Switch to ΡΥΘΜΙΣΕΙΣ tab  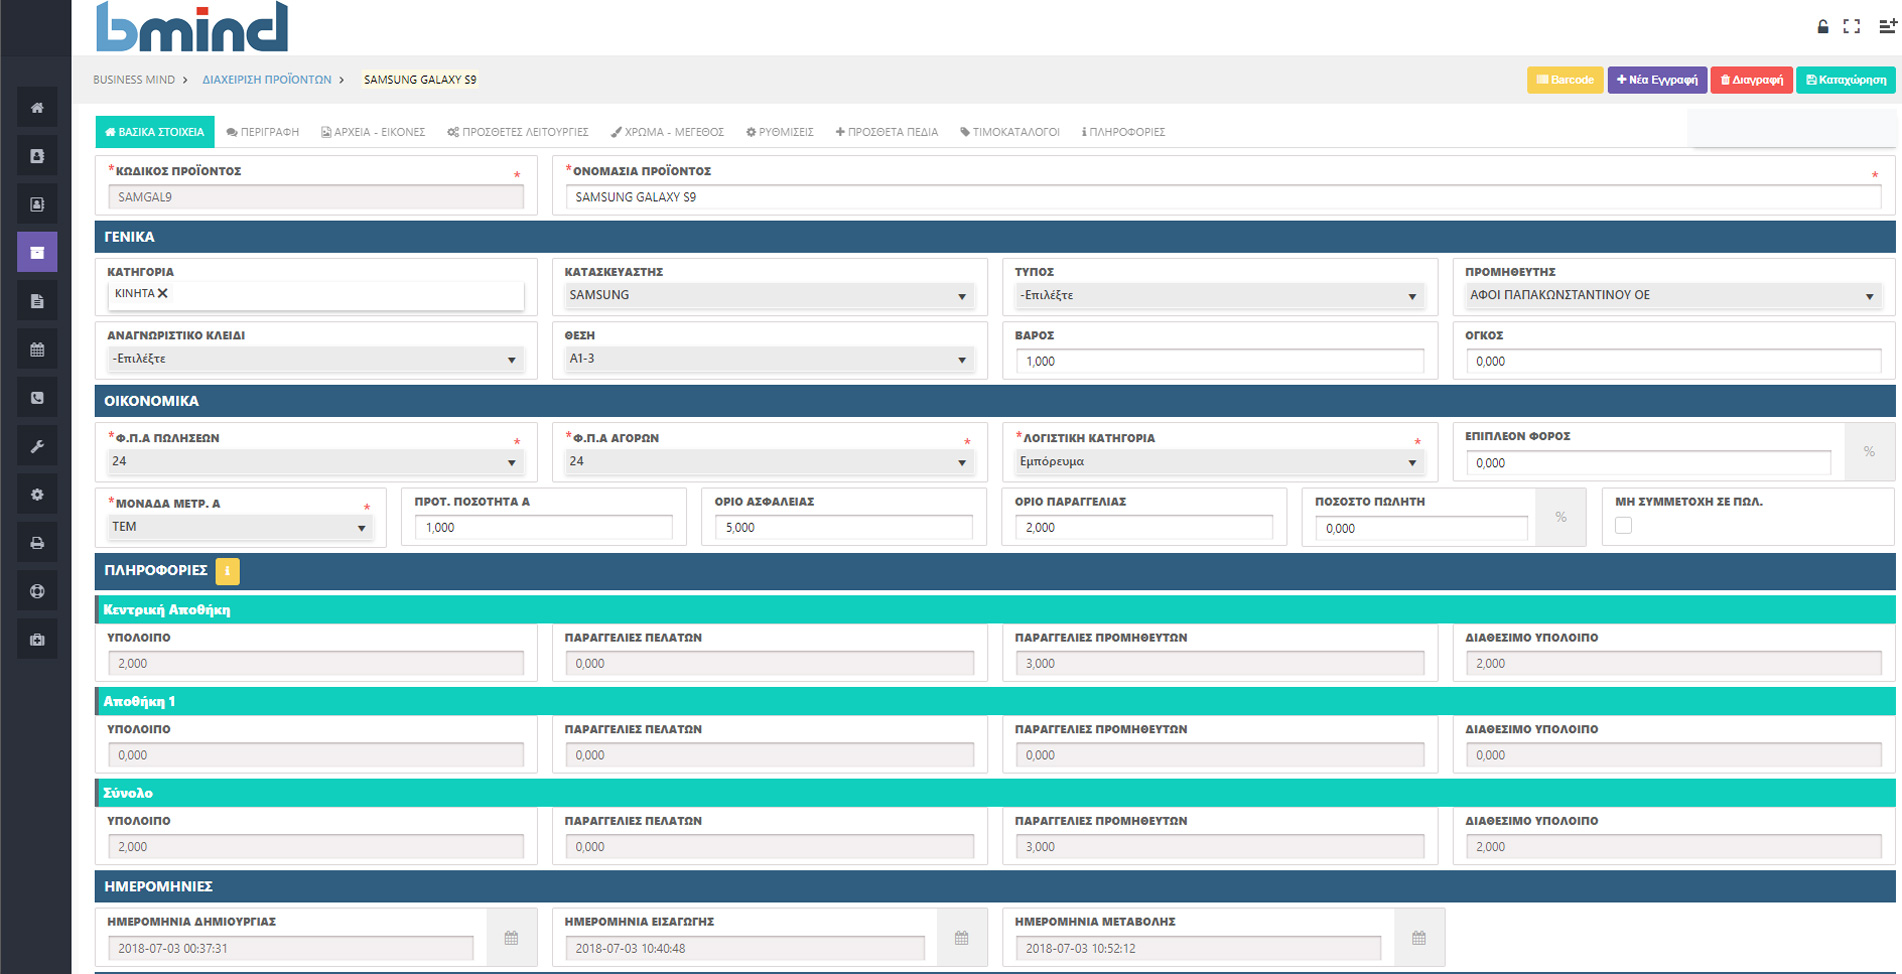(x=780, y=132)
